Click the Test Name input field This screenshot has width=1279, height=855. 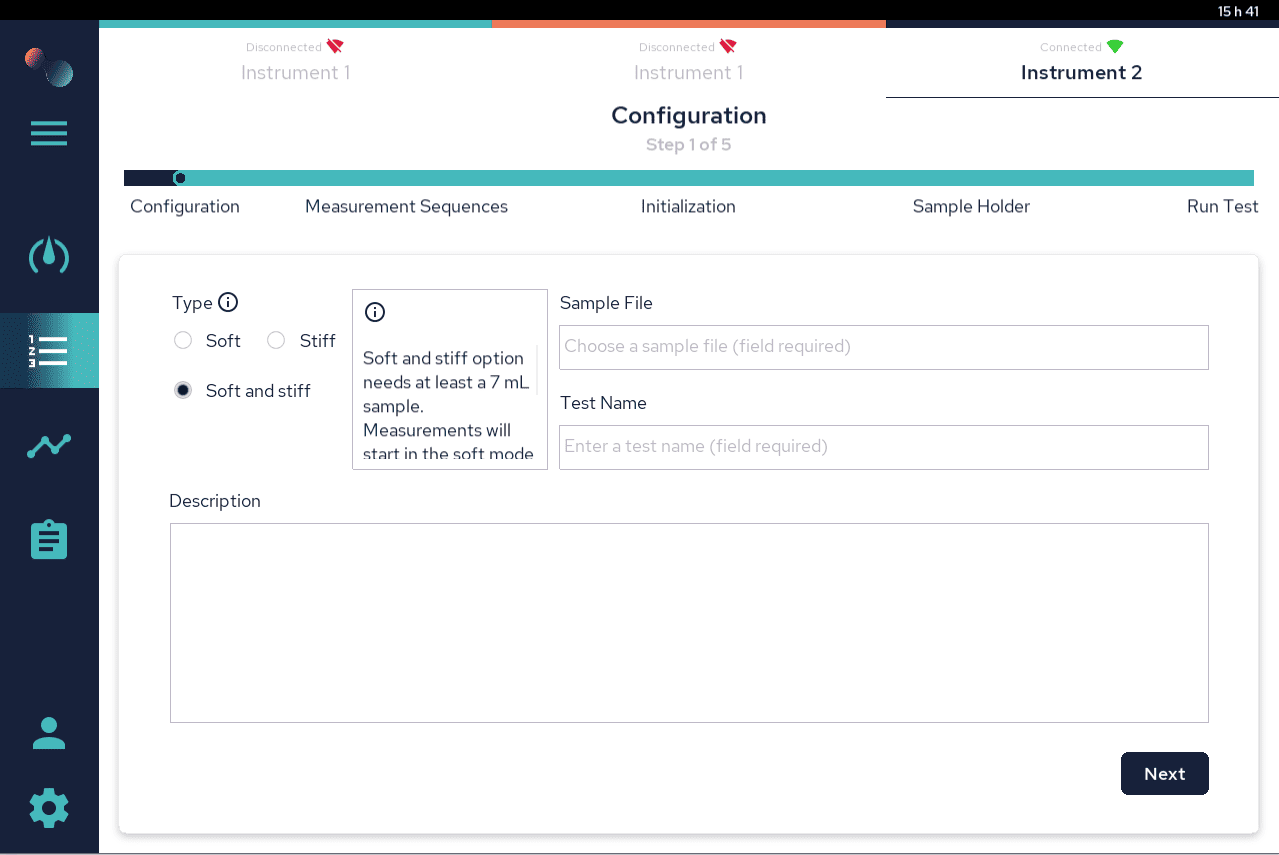pyautogui.click(x=884, y=447)
